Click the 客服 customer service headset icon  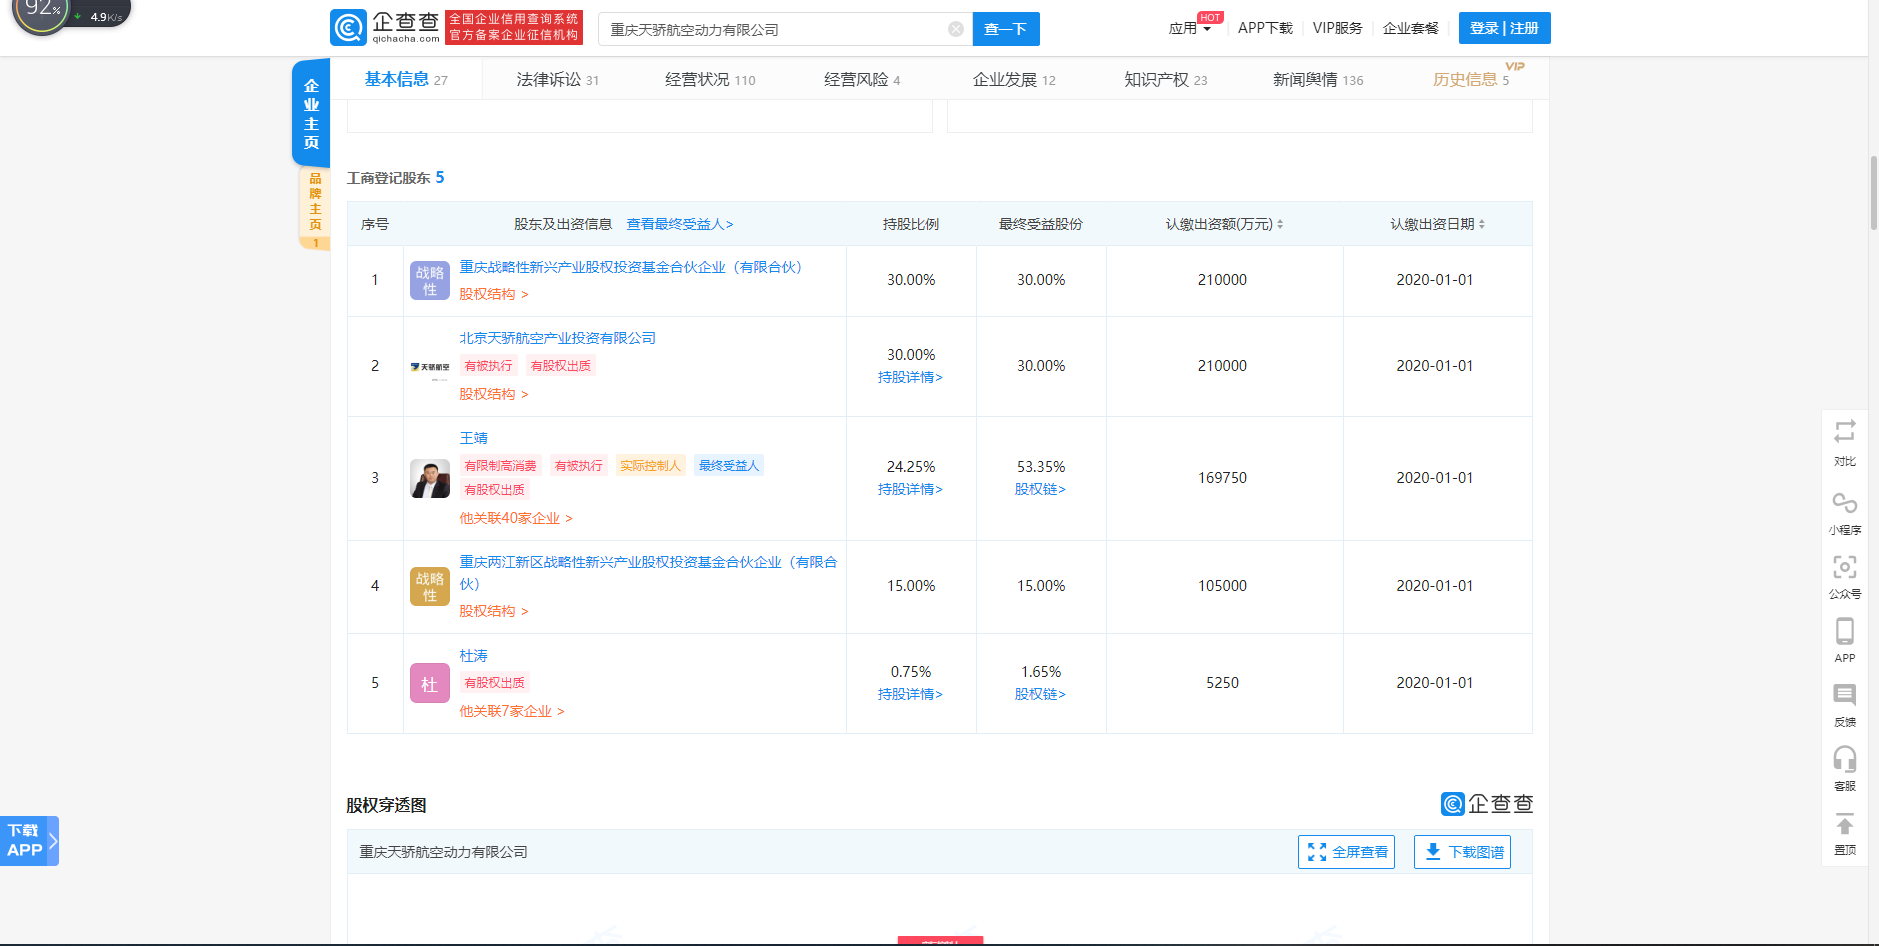click(1844, 760)
